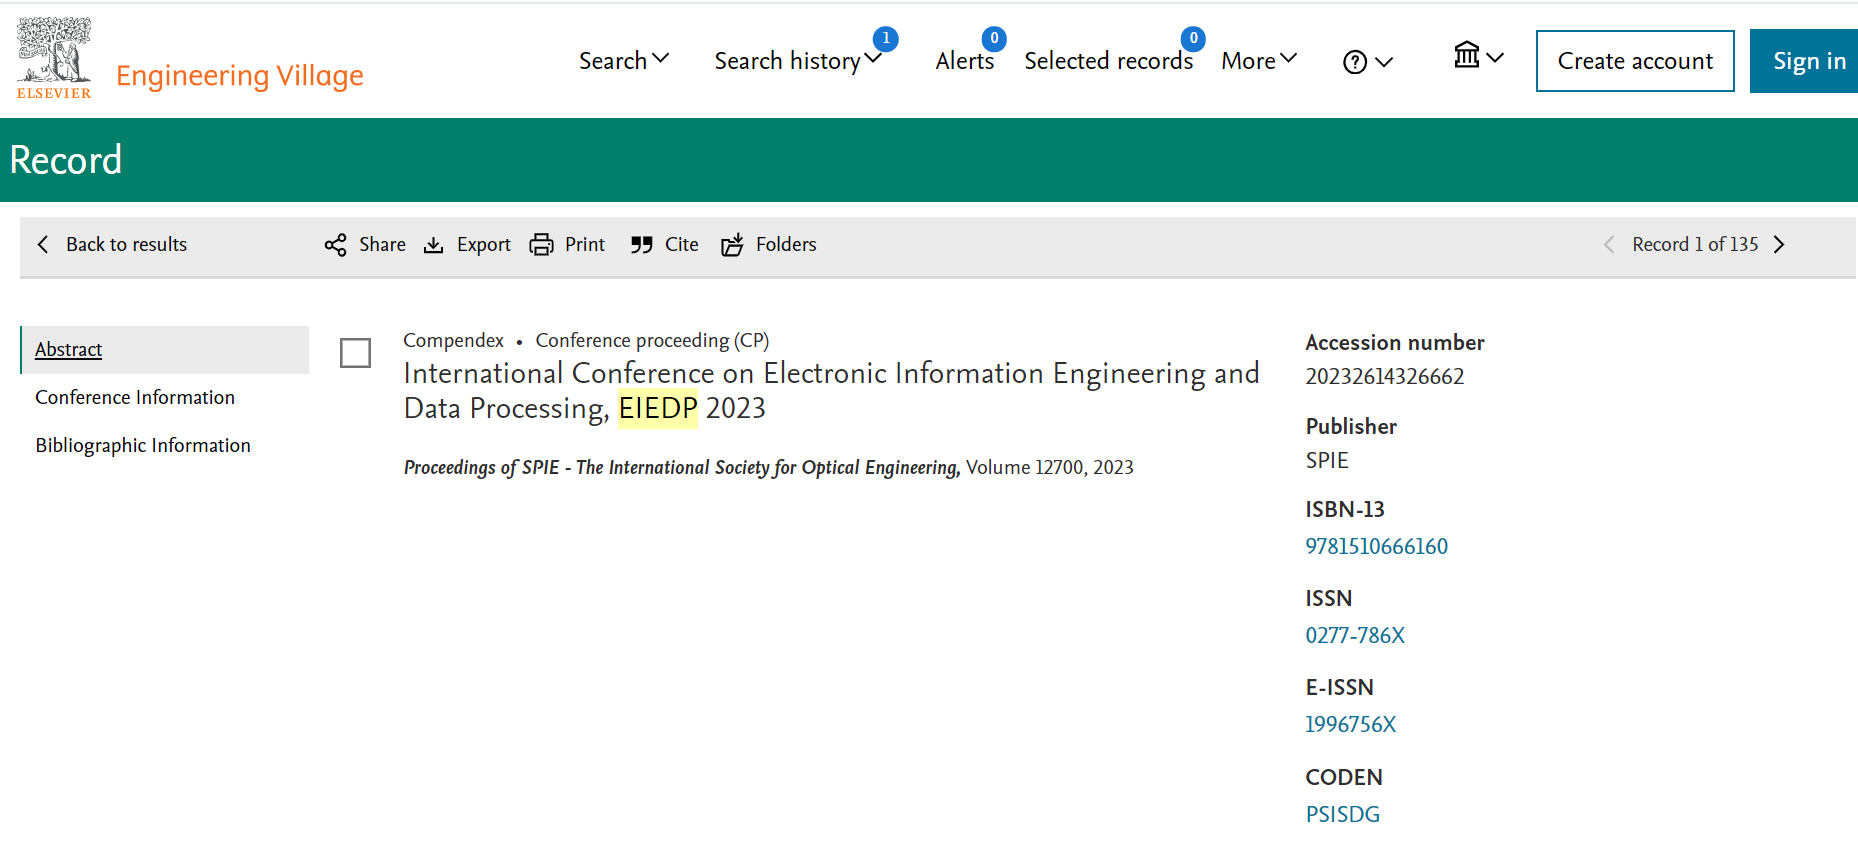
Task: Click the institution building icon
Action: coord(1467,55)
